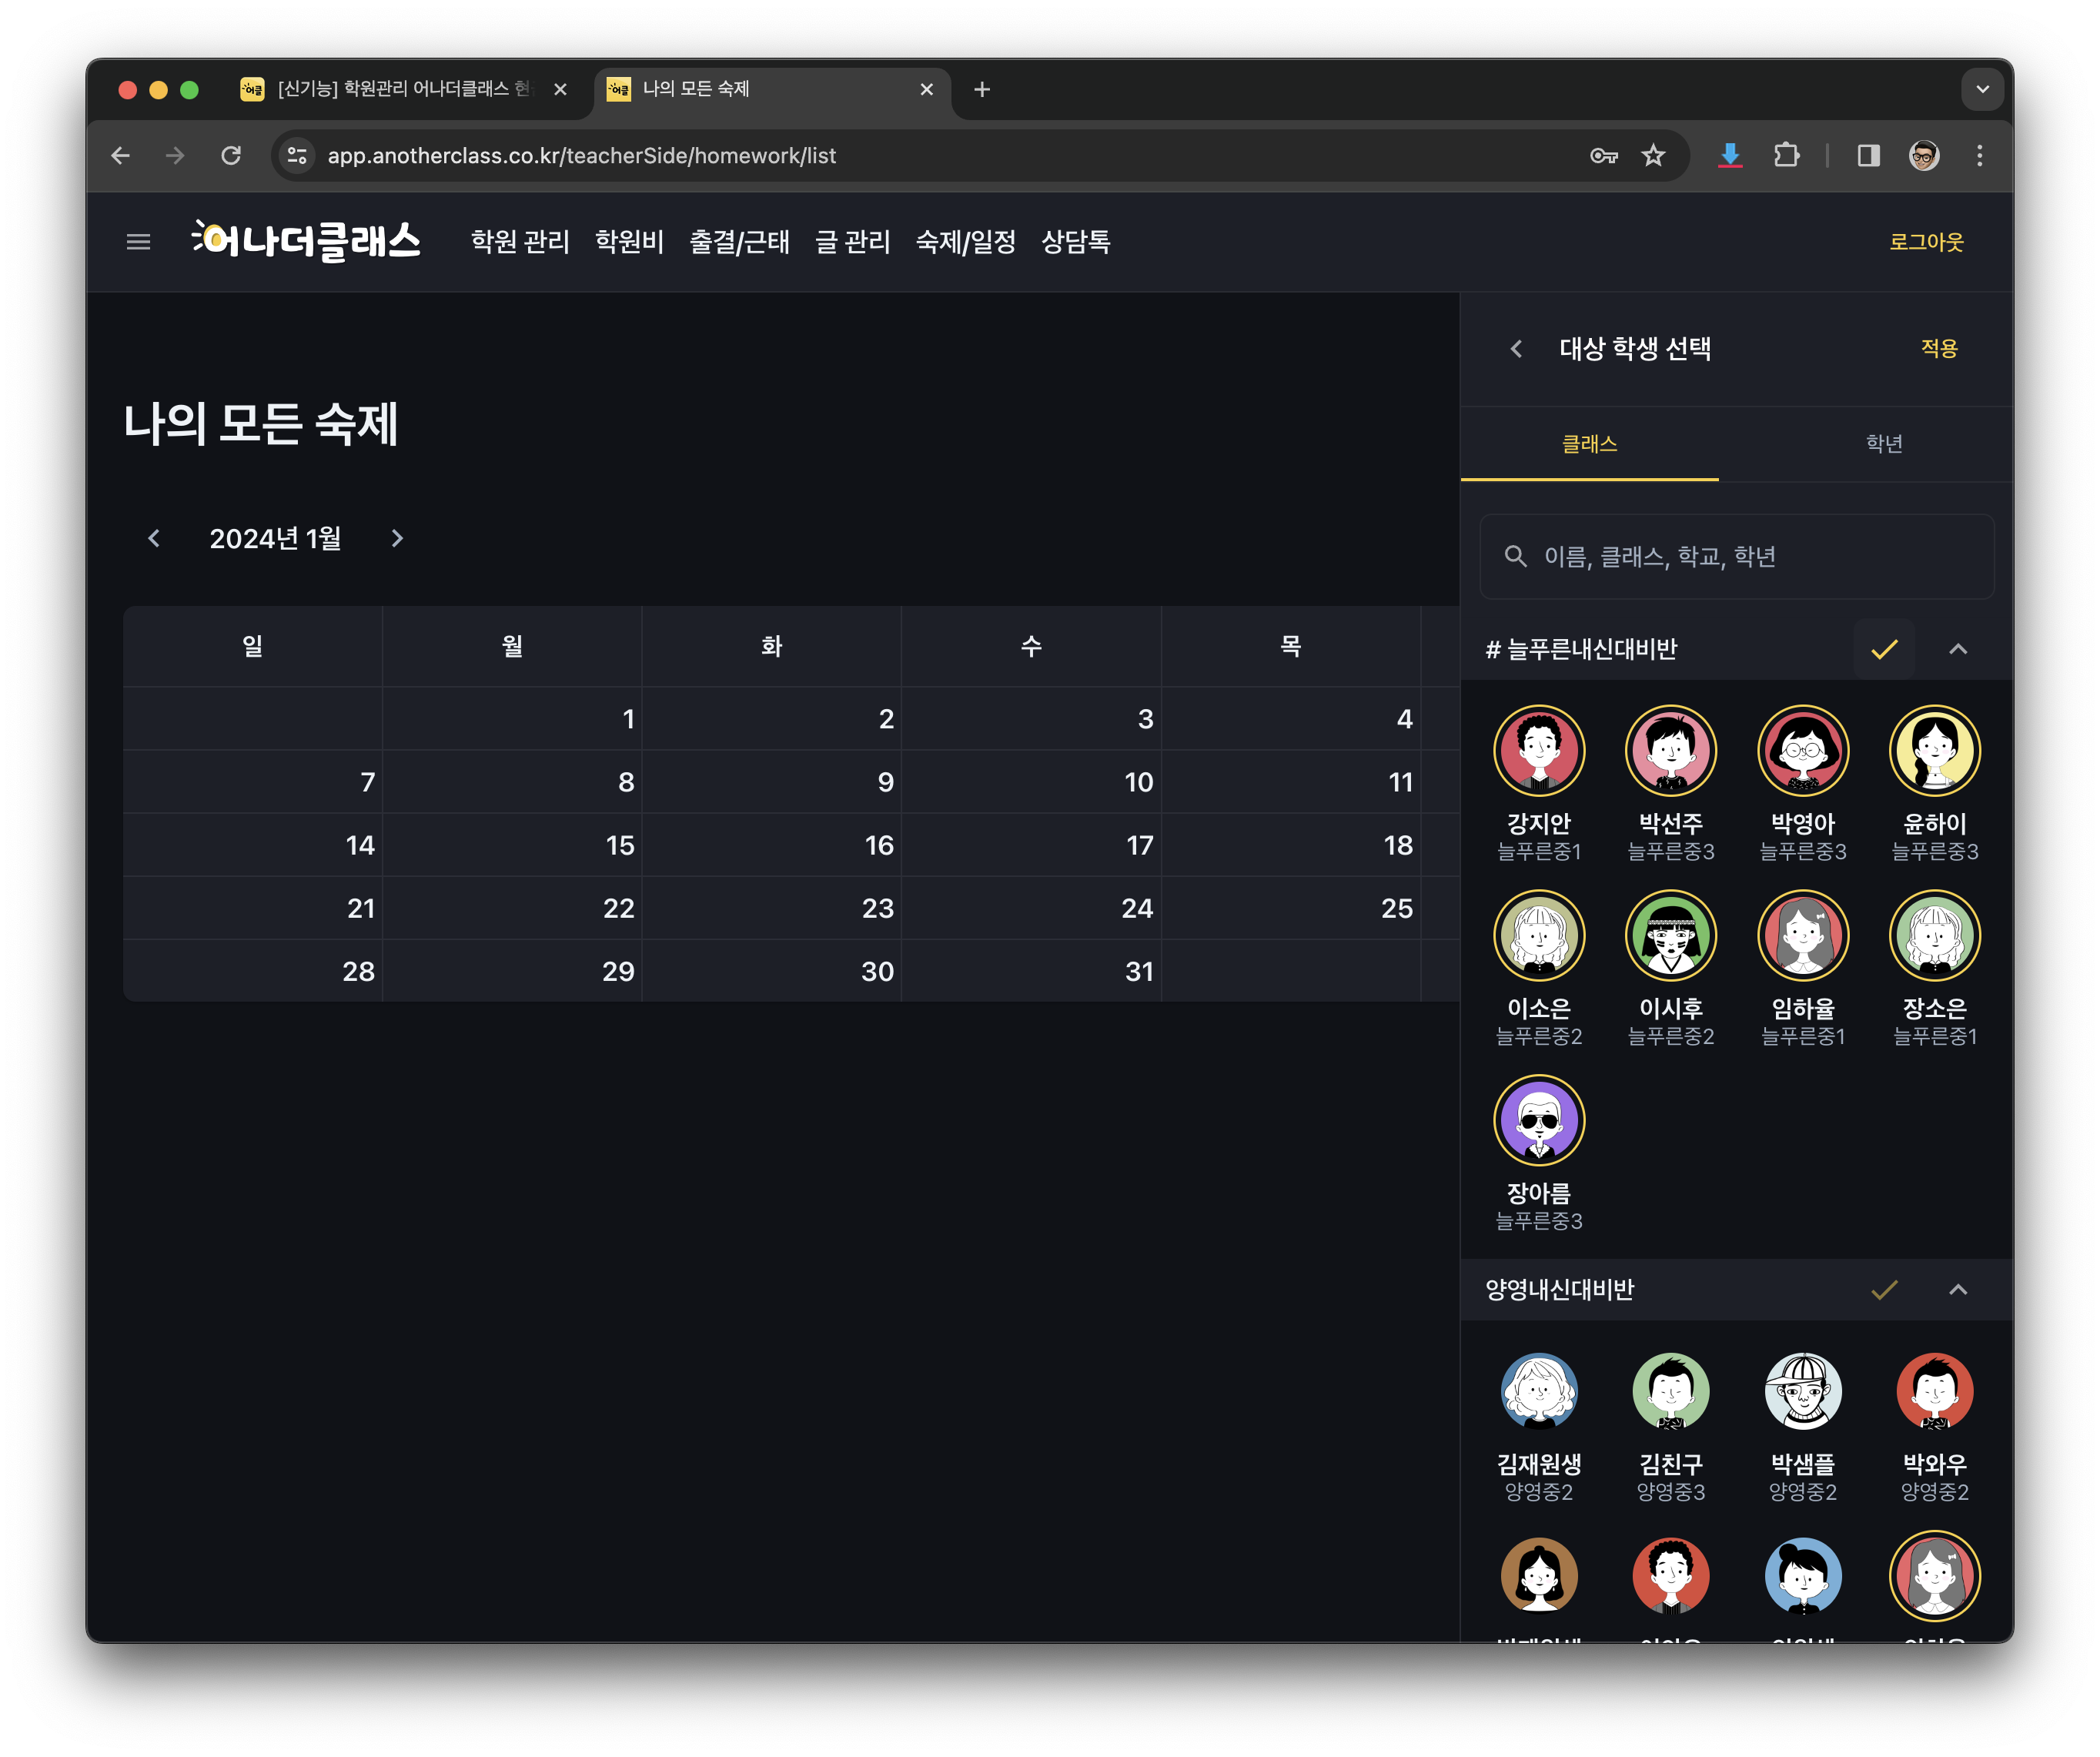This screenshot has width=2100, height=1757.
Task: Deselect student 강지안 avatar
Action: point(1538,751)
